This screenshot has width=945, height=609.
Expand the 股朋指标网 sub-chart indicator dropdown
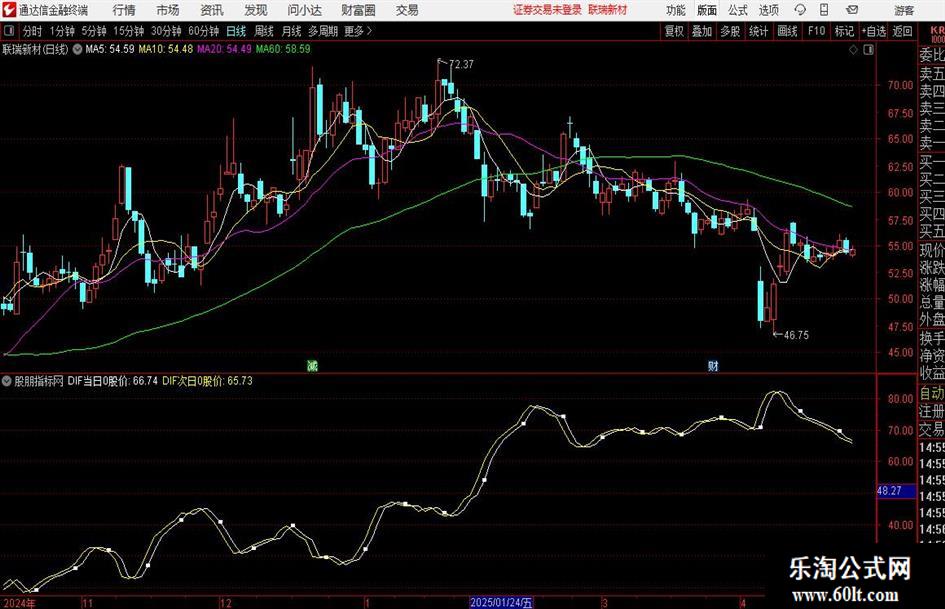point(7,381)
